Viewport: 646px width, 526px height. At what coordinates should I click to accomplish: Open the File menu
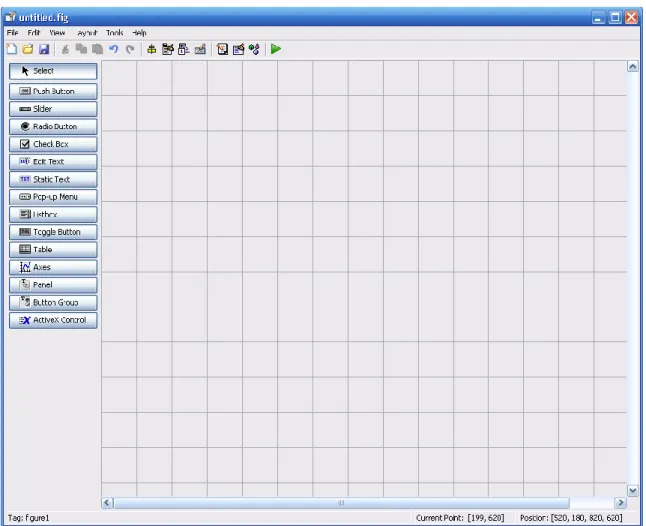click(x=12, y=33)
